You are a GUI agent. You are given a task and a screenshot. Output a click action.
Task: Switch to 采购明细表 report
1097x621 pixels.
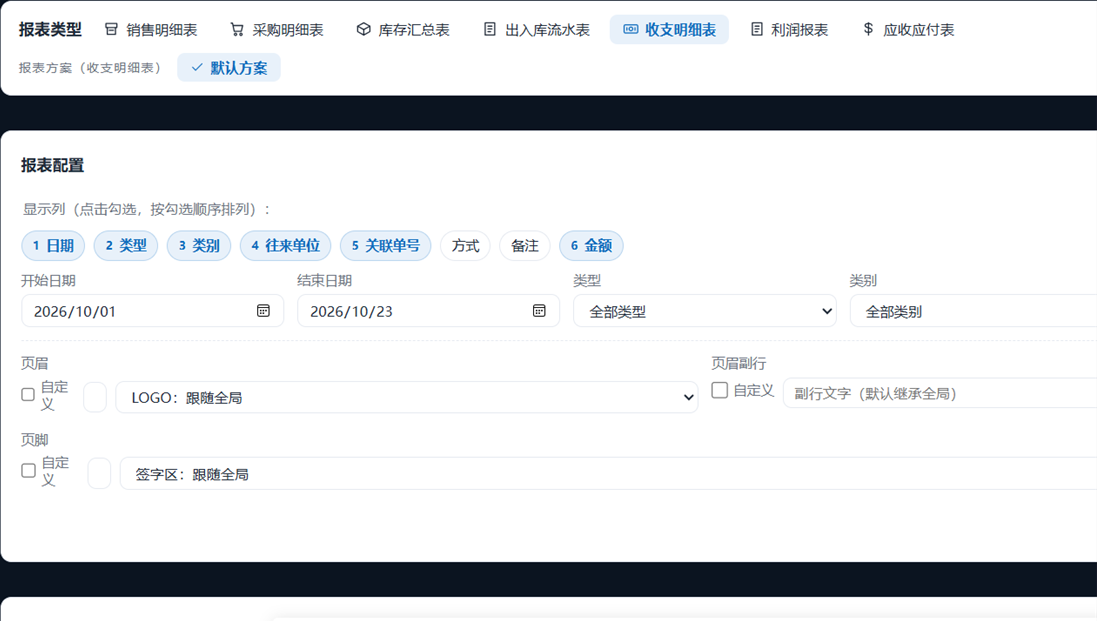coord(276,29)
